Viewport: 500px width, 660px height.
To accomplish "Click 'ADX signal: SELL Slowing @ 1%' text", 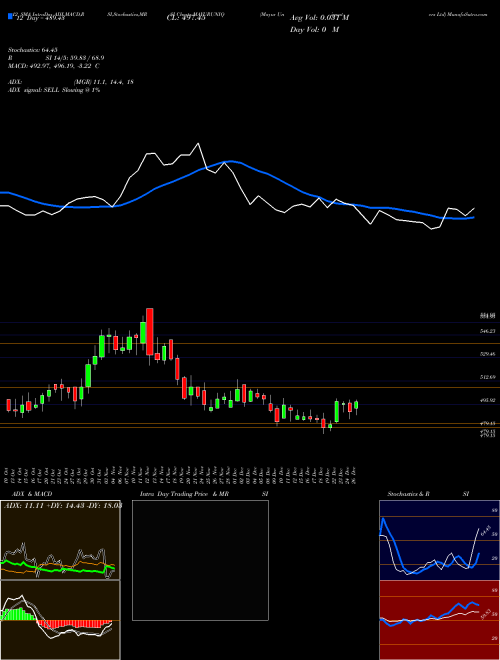I will pyautogui.click(x=54, y=90).
